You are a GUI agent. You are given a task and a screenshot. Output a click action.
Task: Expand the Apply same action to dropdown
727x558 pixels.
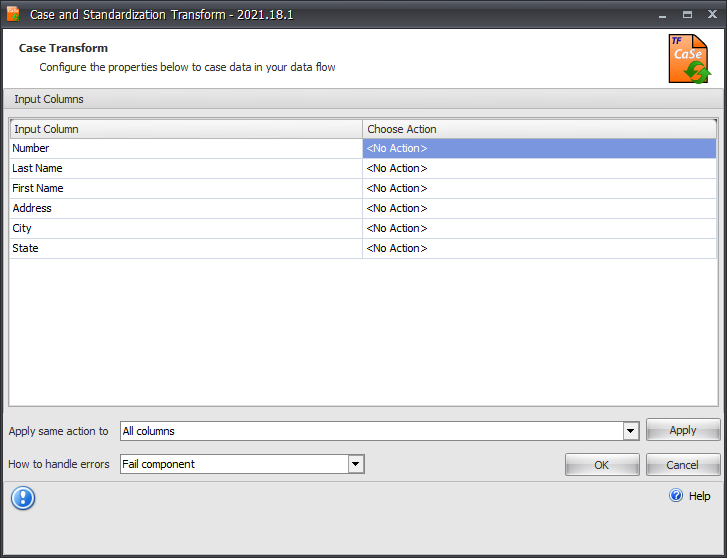click(x=630, y=431)
